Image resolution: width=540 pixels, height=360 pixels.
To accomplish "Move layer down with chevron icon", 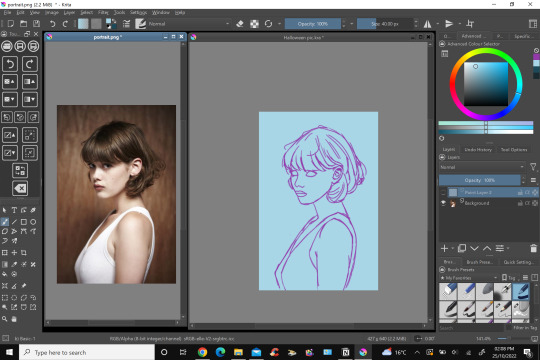I will 474,248.
